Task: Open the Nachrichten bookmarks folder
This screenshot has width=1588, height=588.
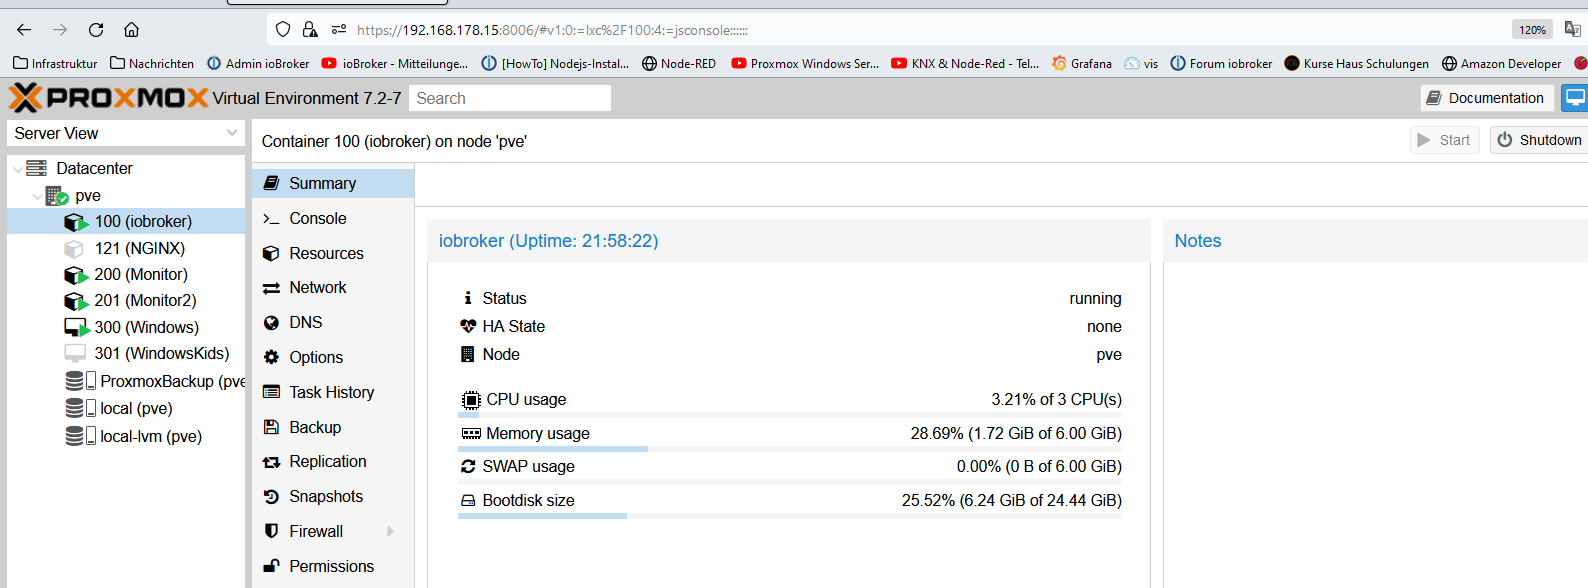Action: coord(152,63)
